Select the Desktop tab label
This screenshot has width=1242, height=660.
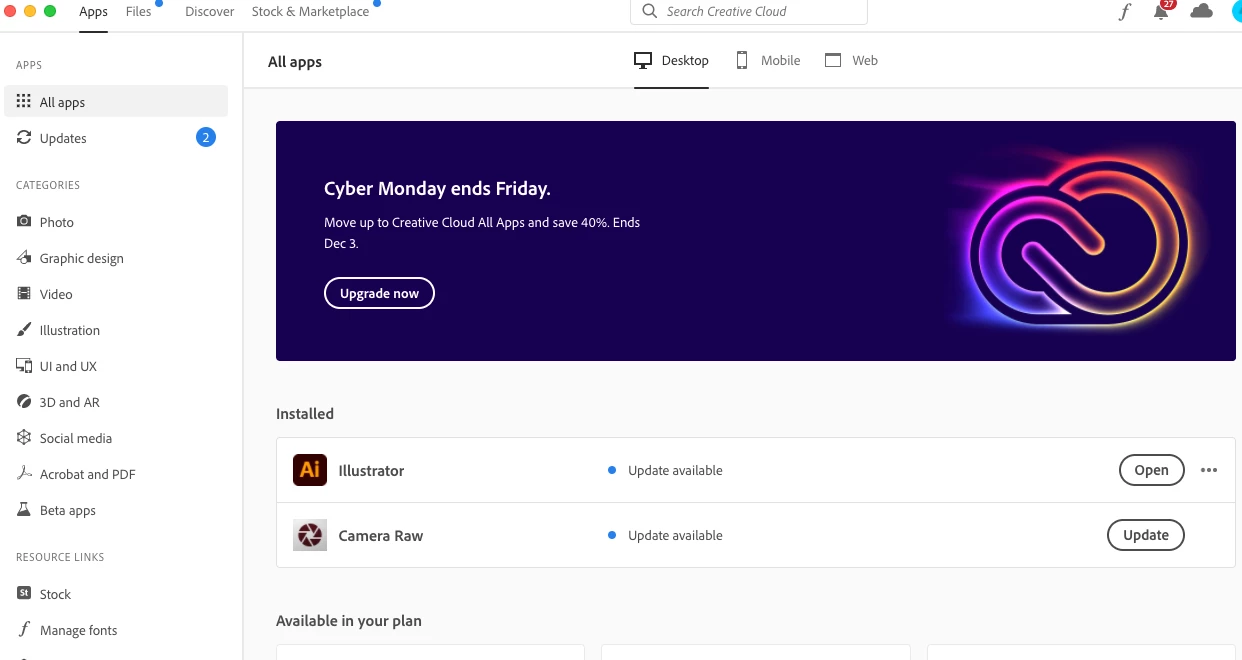coord(685,61)
